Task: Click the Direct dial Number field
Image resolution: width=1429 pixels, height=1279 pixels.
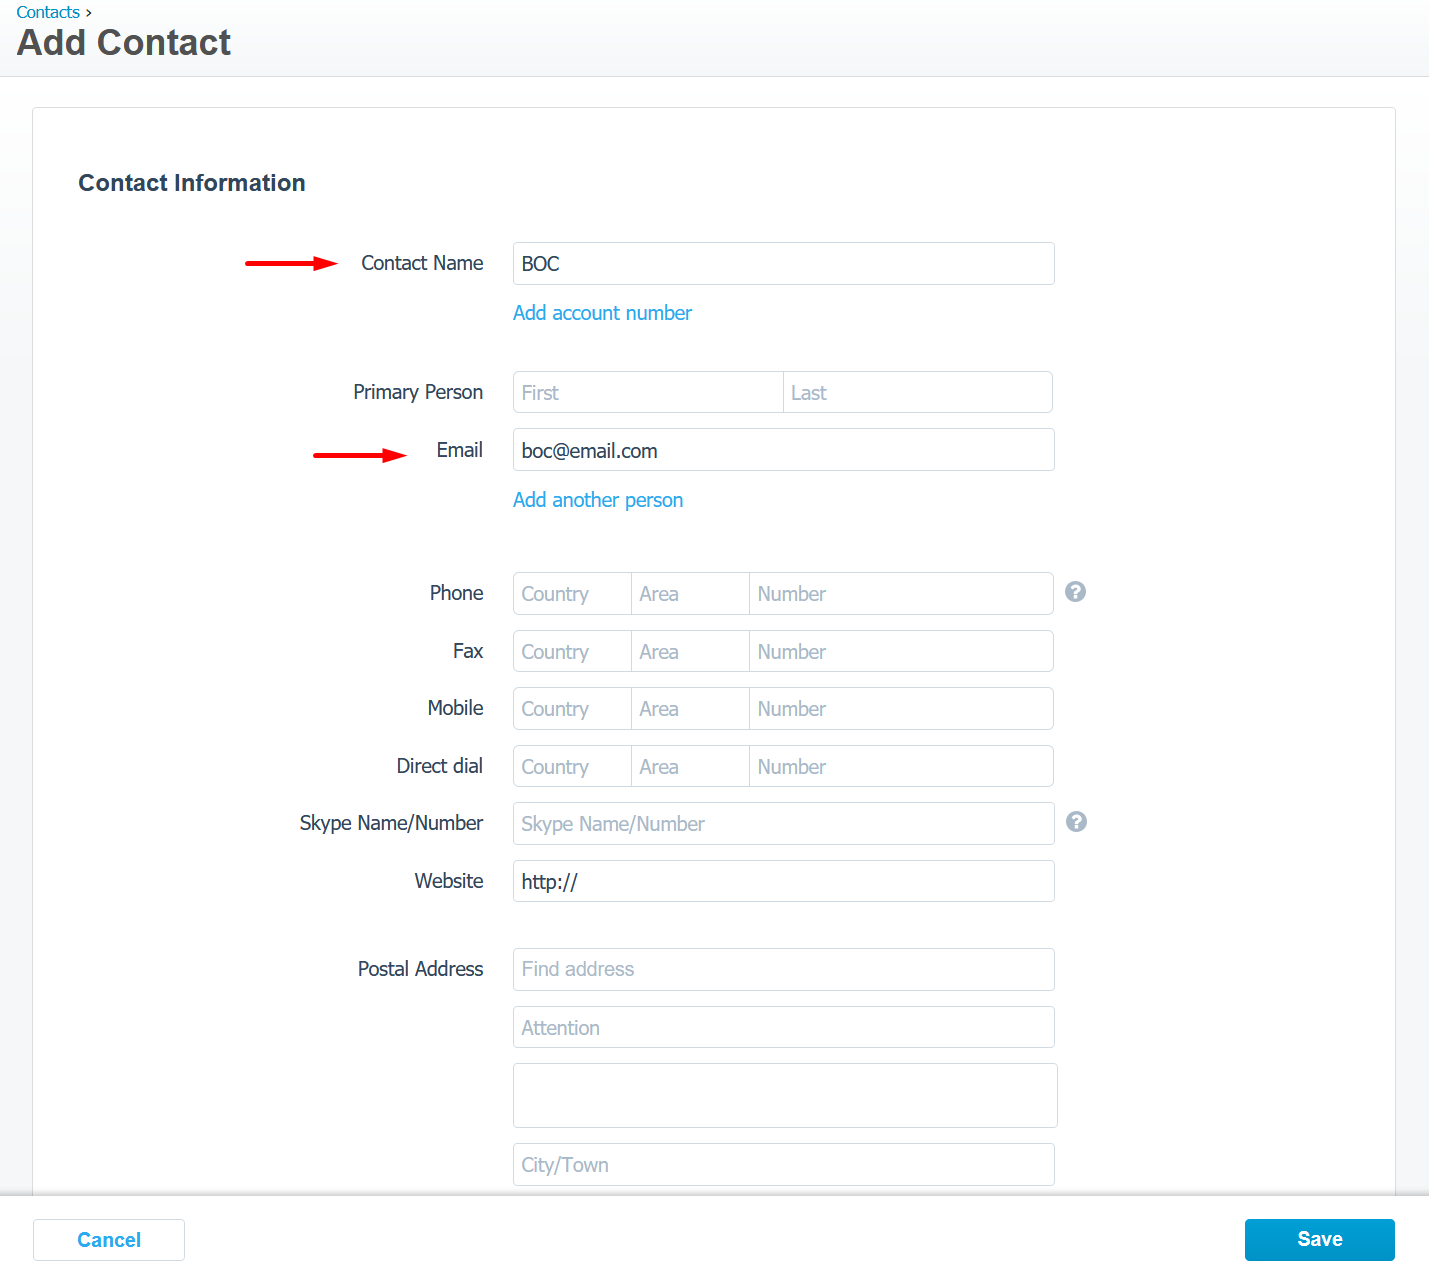Action: (900, 767)
